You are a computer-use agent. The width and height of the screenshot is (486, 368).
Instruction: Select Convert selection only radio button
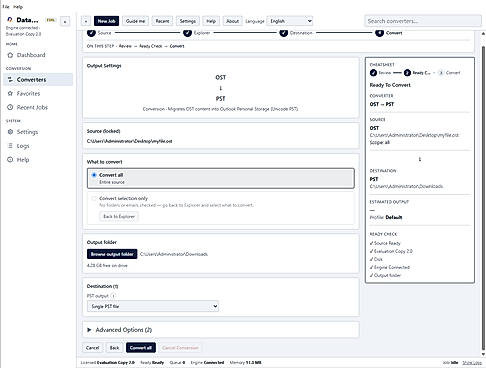coord(94,198)
